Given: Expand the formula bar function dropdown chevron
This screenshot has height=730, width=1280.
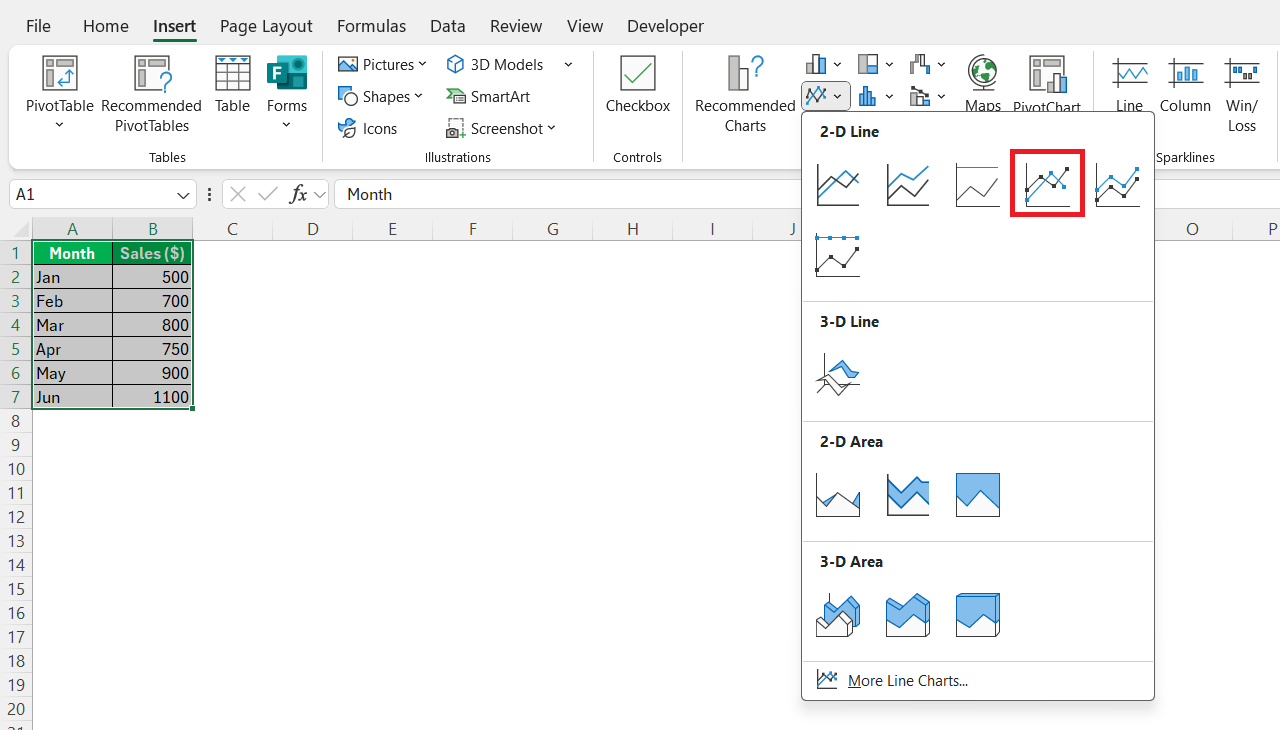Looking at the screenshot, I should tap(319, 194).
